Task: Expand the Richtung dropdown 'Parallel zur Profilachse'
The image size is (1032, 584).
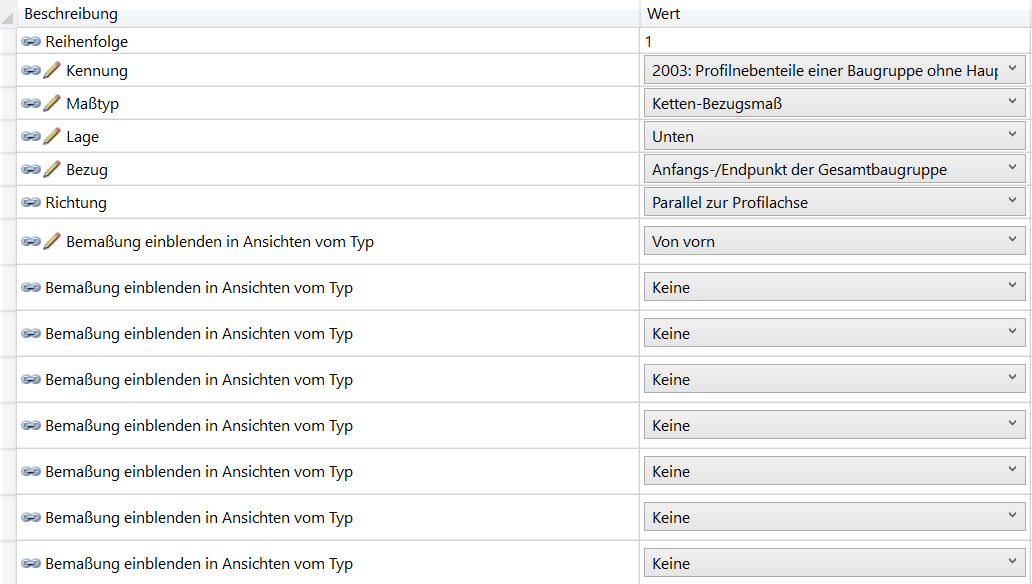Action: click(x=834, y=202)
